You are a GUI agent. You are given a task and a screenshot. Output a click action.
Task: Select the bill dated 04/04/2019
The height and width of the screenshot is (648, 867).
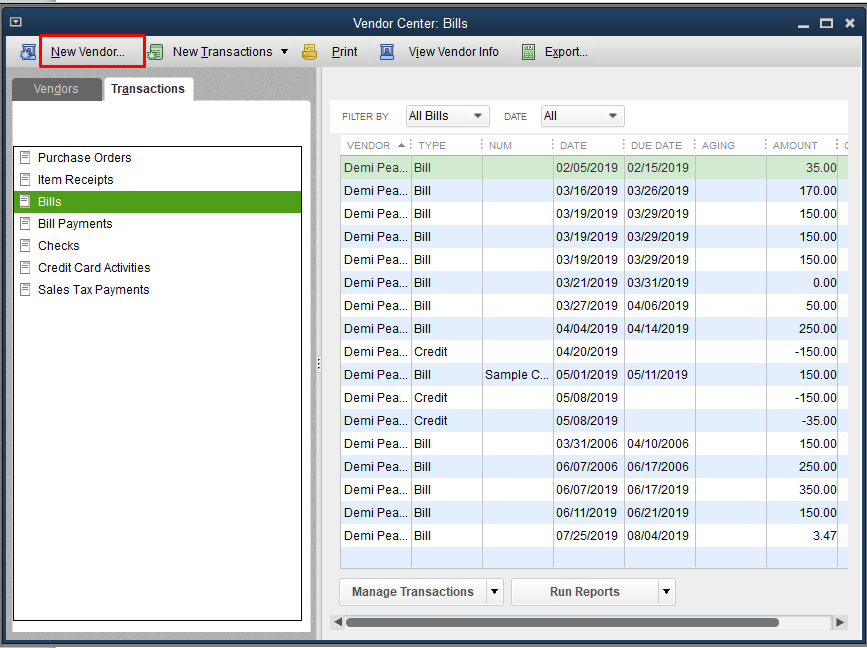tap(594, 329)
